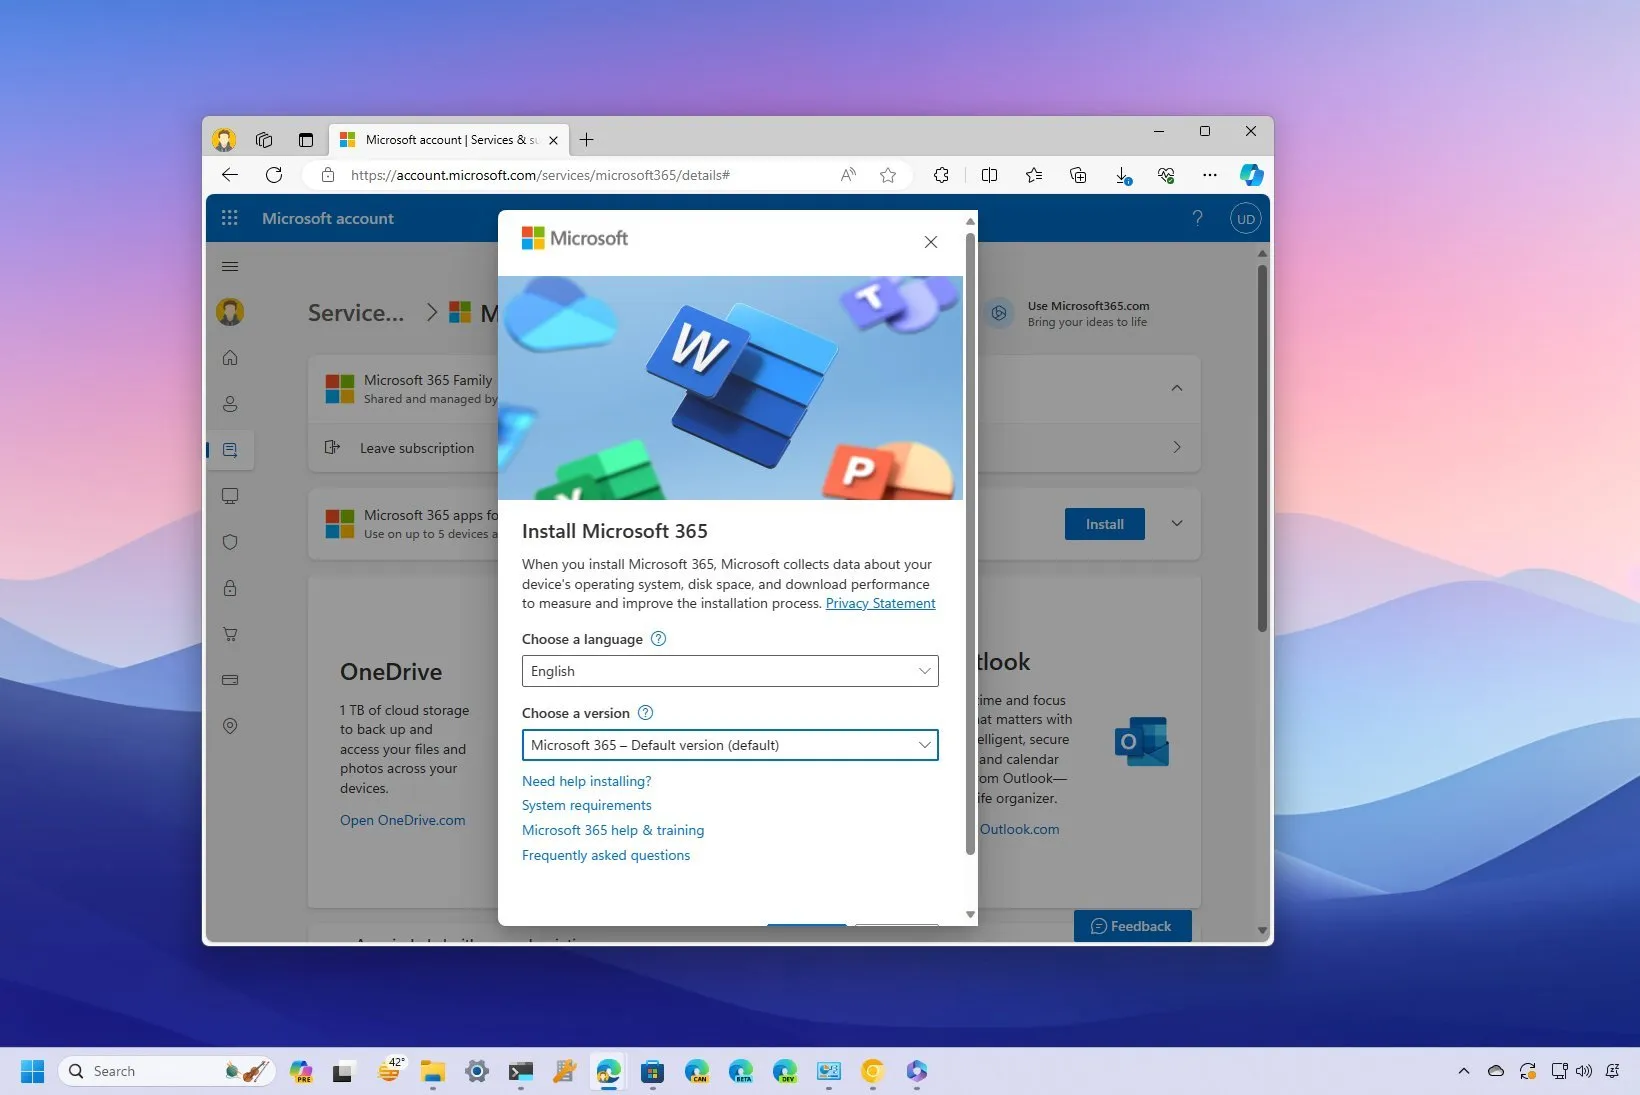Image resolution: width=1640 pixels, height=1095 pixels.
Task: Click the help icon beside Choose a language
Action: tap(658, 638)
